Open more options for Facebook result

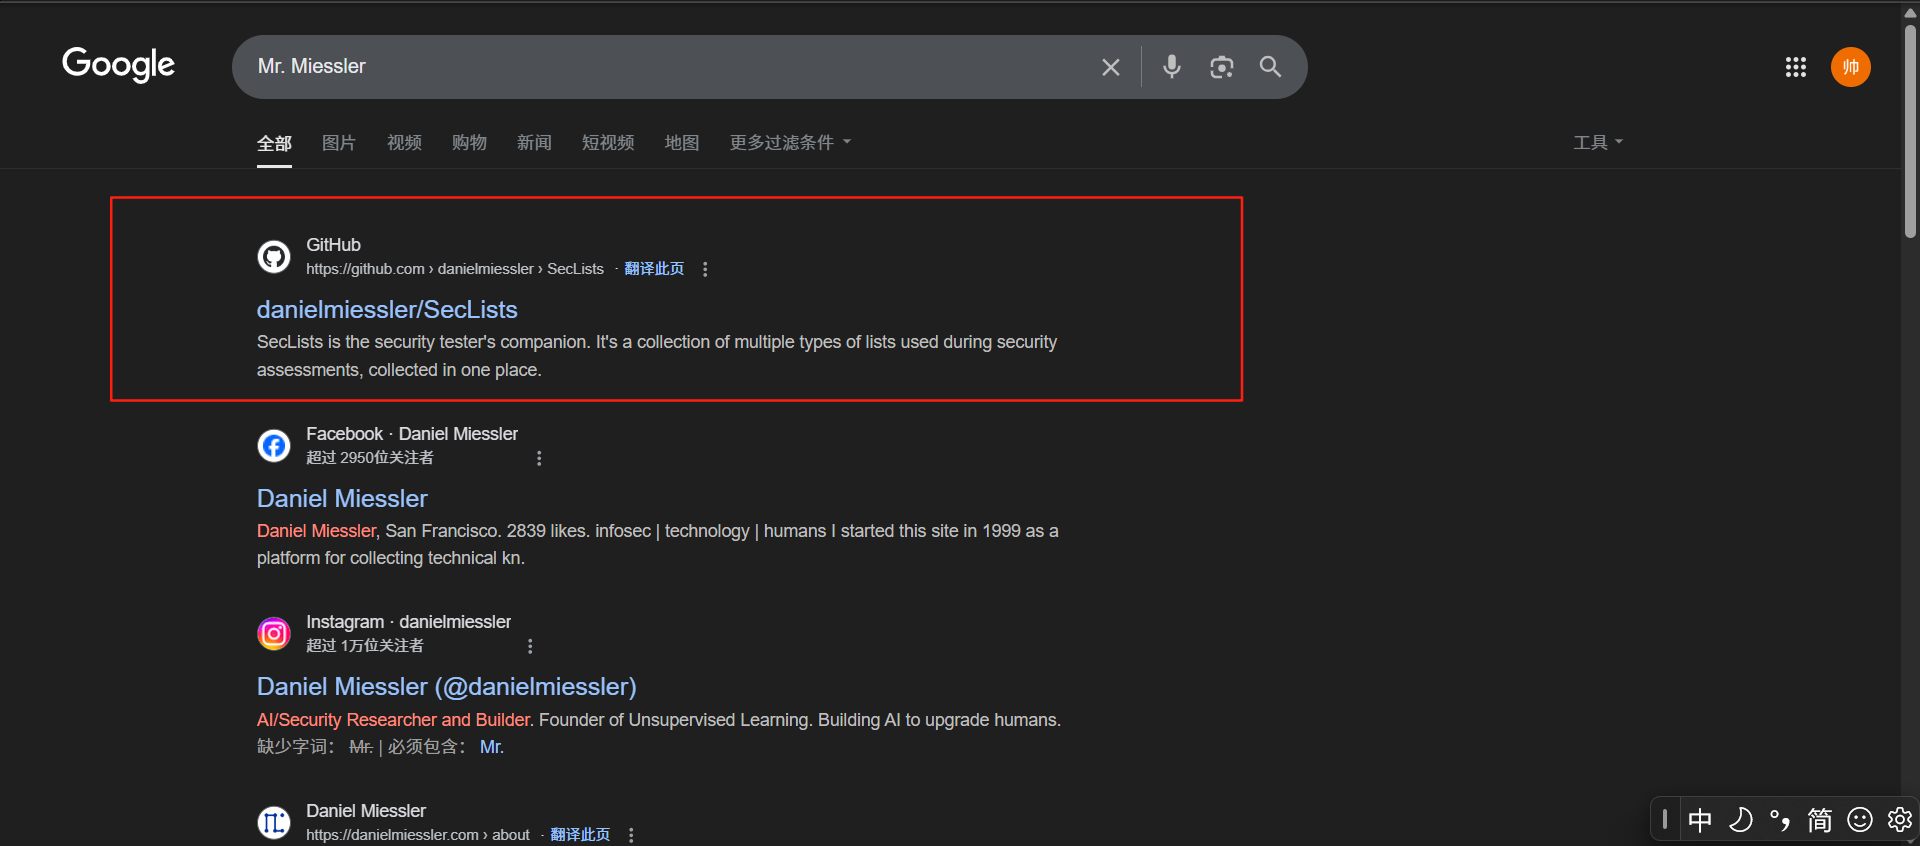click(539, 458)
